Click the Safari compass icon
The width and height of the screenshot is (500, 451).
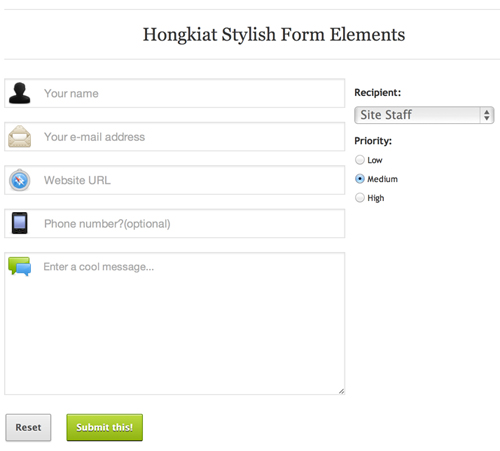(19, 180)
